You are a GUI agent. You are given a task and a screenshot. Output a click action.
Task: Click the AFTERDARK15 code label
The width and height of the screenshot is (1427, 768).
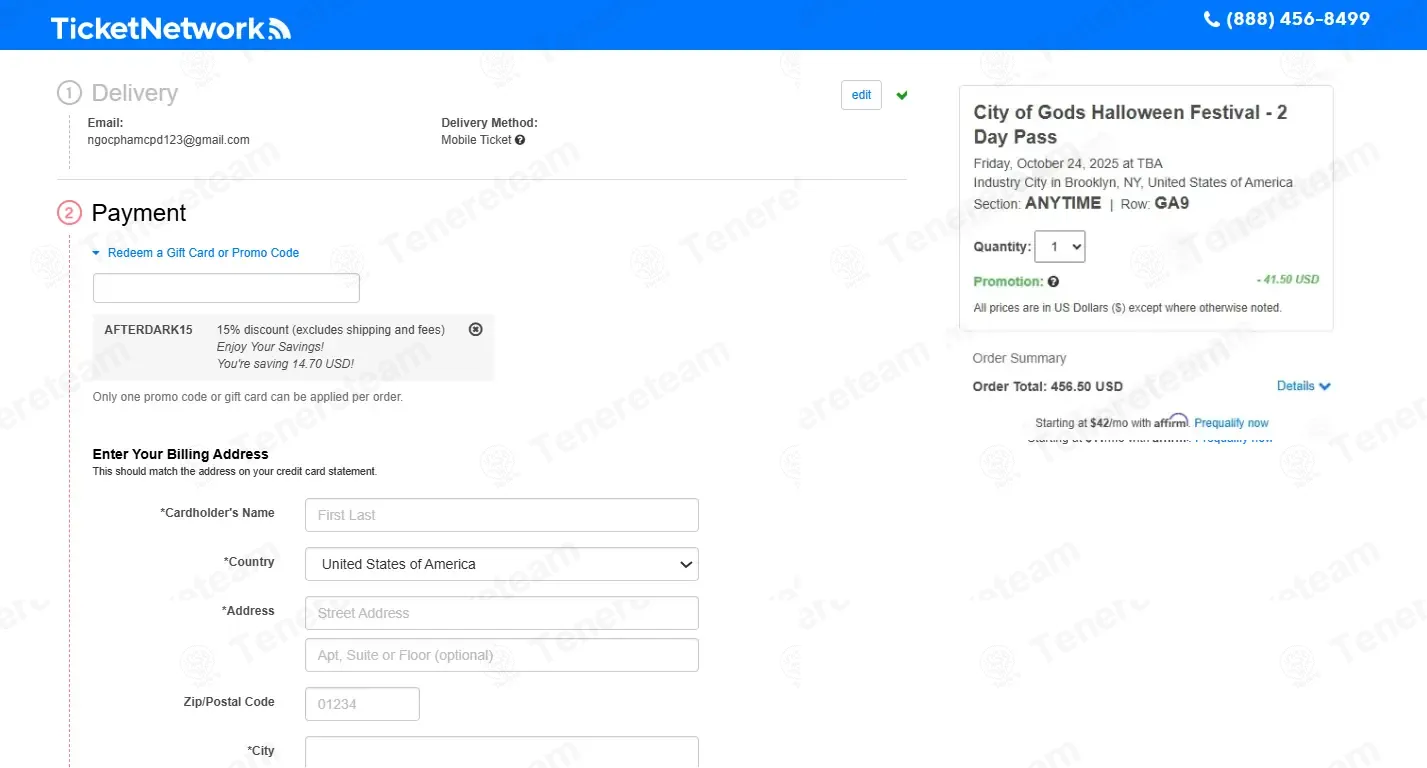pos(149,330)
